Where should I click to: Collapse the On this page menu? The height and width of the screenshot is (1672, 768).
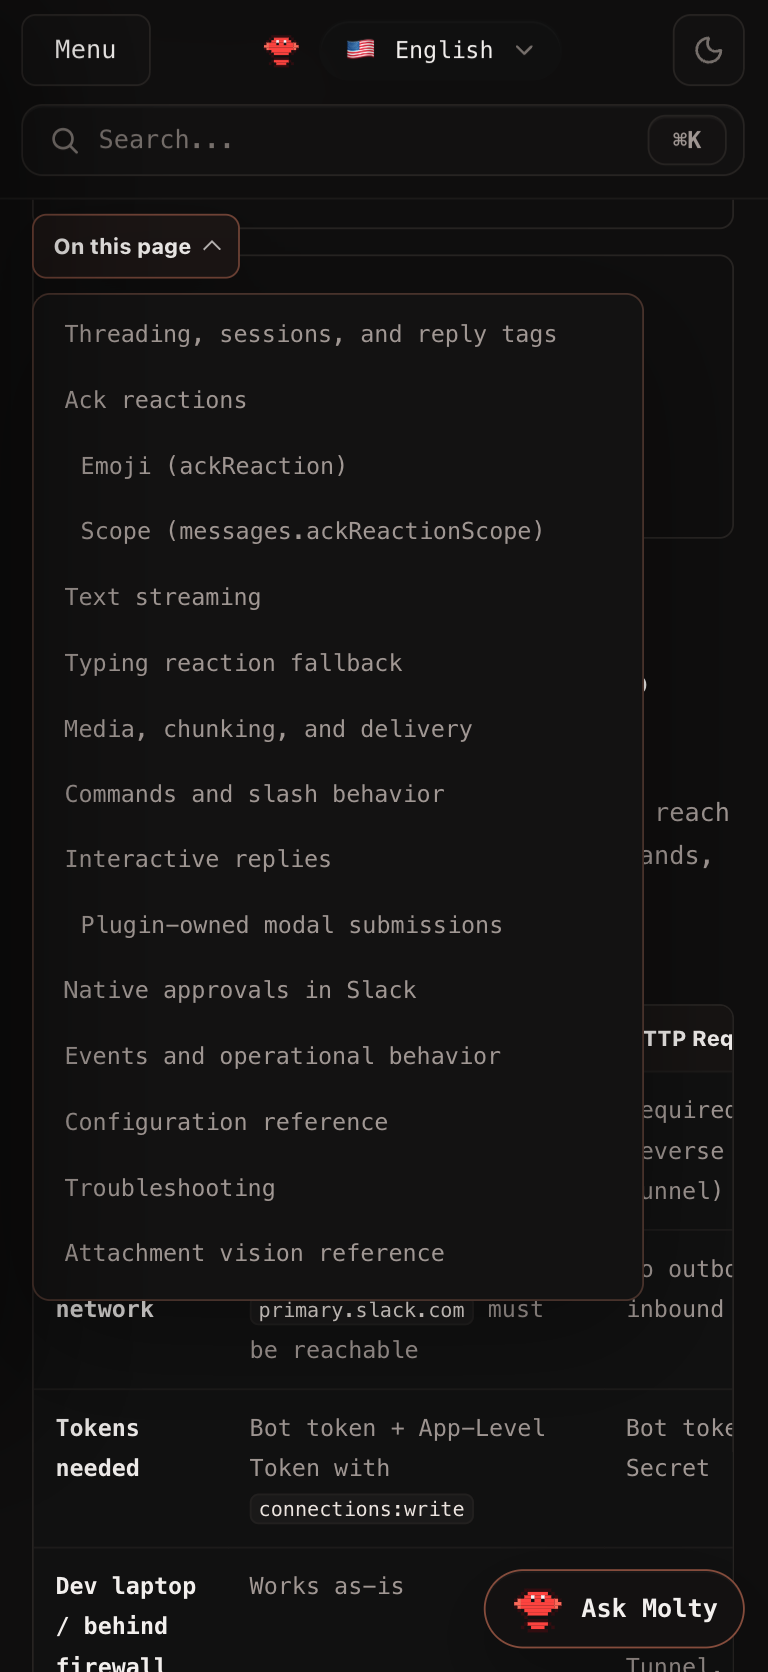pos(136,246)
